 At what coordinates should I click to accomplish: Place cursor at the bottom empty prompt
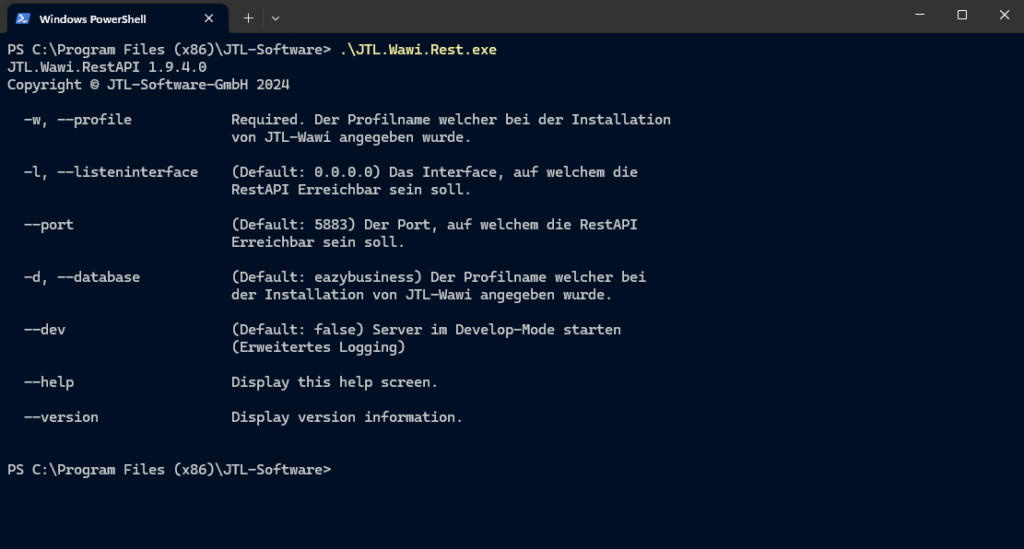tap(338, 469)
